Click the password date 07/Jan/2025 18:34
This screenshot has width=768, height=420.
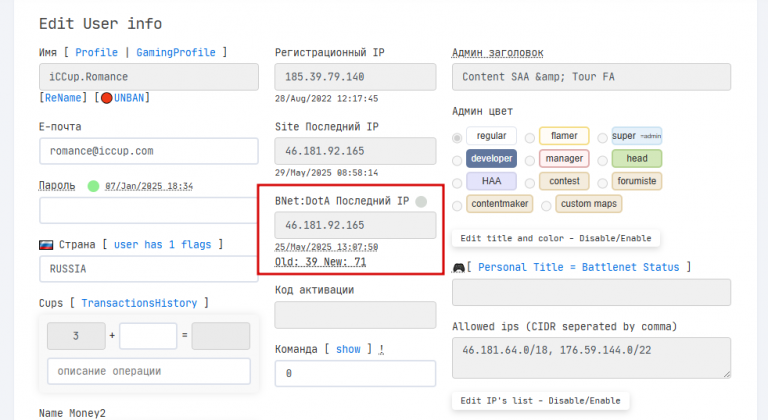[x=149, y=186]
